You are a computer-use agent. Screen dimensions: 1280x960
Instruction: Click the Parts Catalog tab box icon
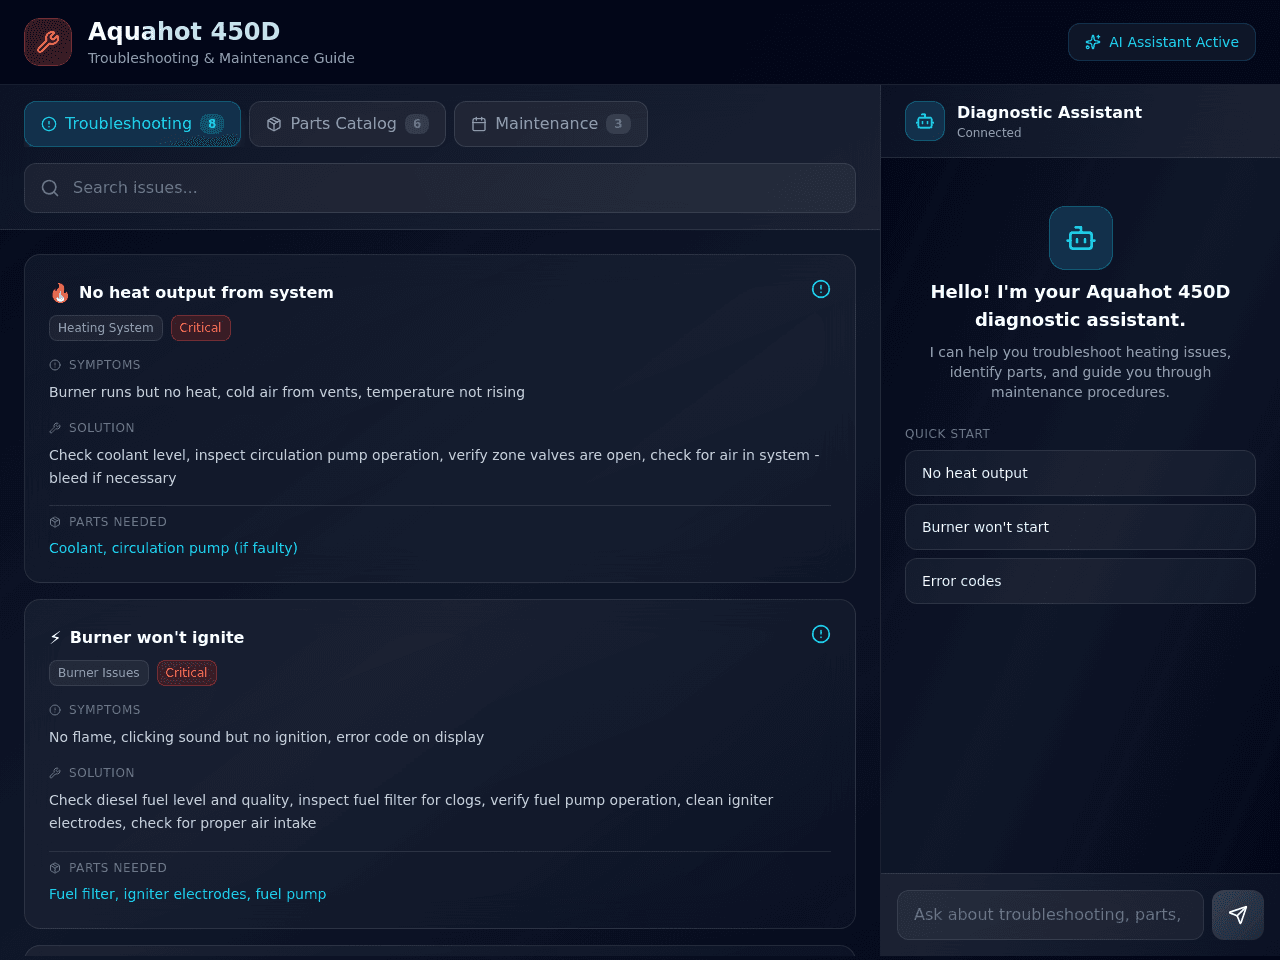274,124
